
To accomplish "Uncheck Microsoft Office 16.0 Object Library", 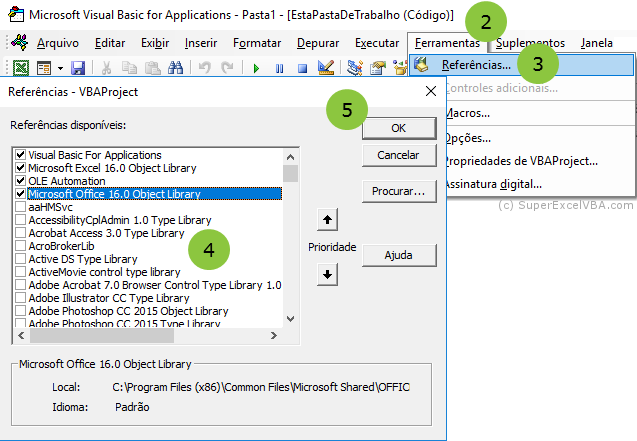I will click(x=20, y=194).
